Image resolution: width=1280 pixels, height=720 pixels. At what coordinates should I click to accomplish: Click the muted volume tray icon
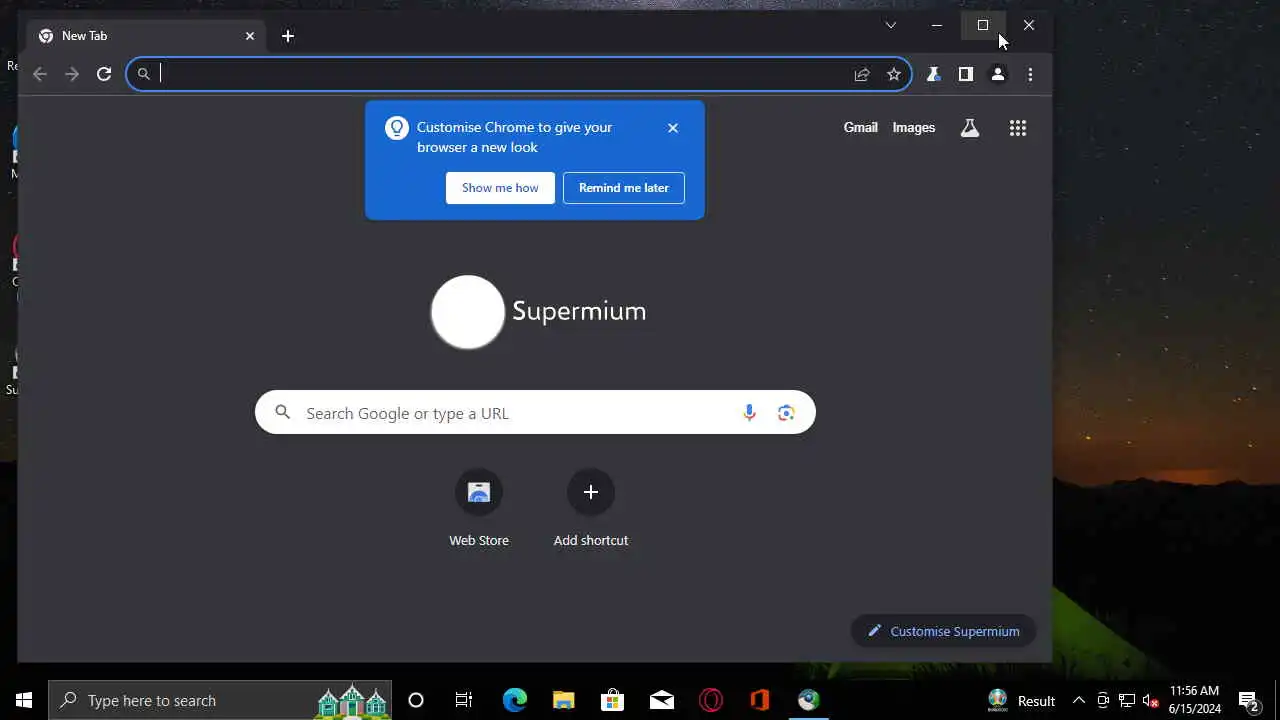(1150, 700)
